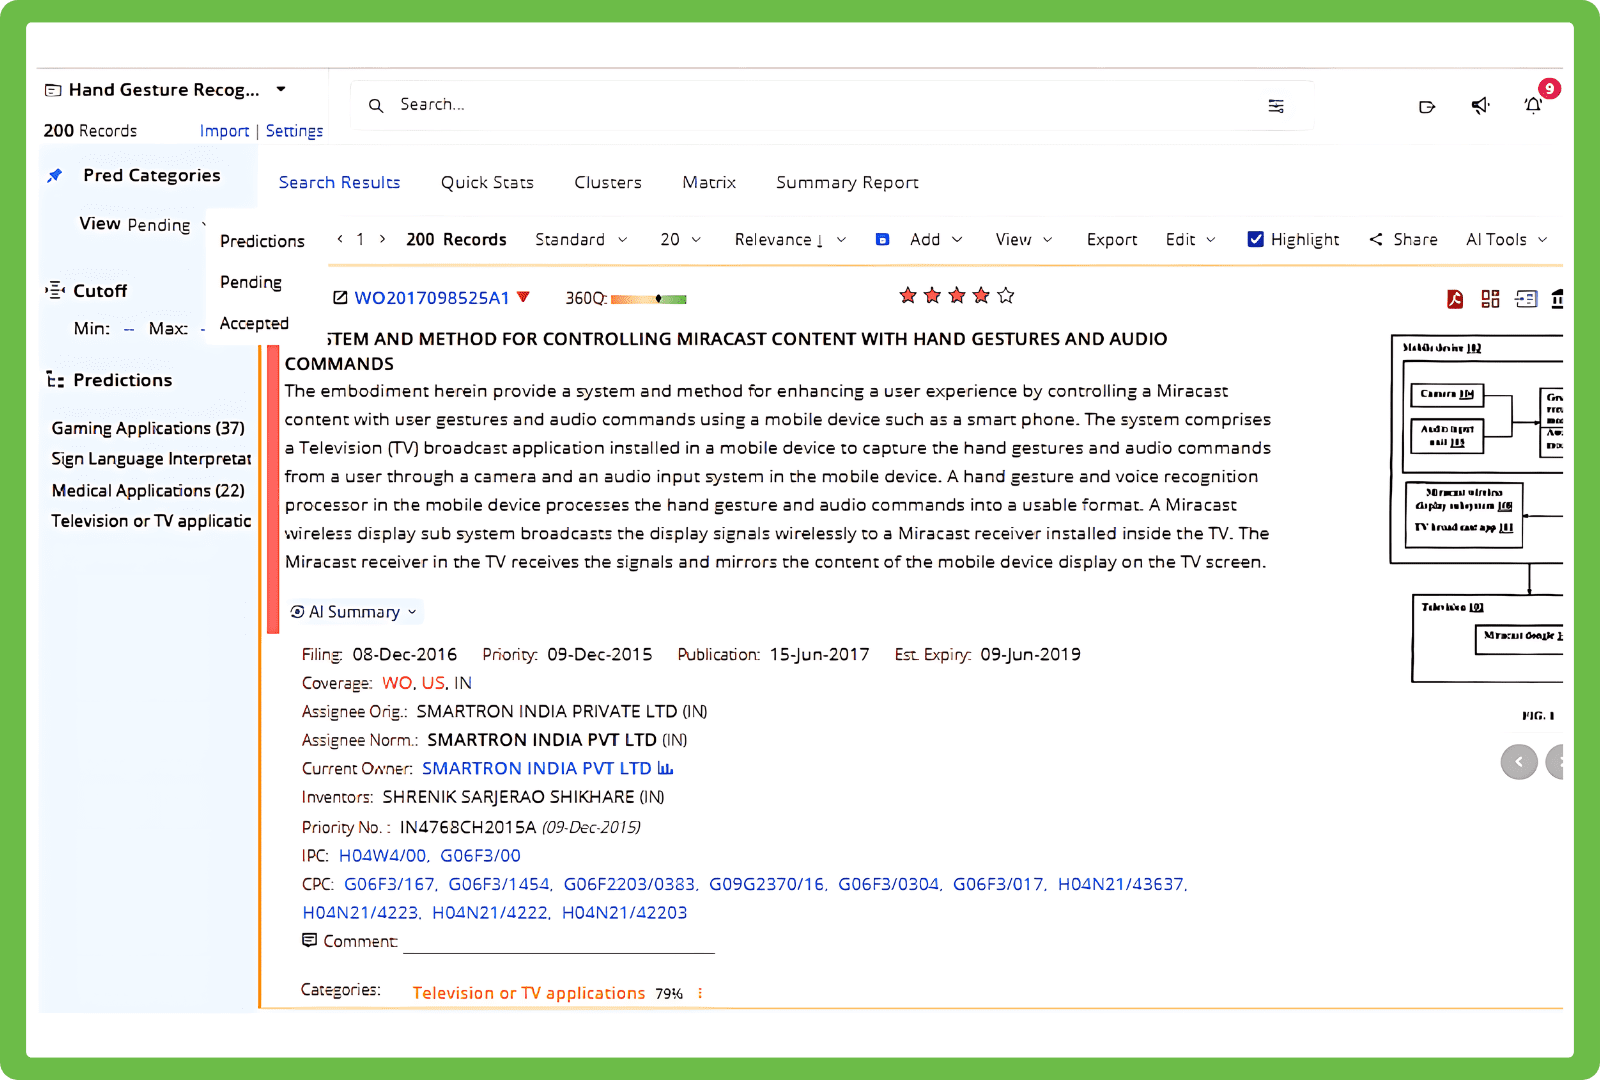Click the Import link

[224, 131]
